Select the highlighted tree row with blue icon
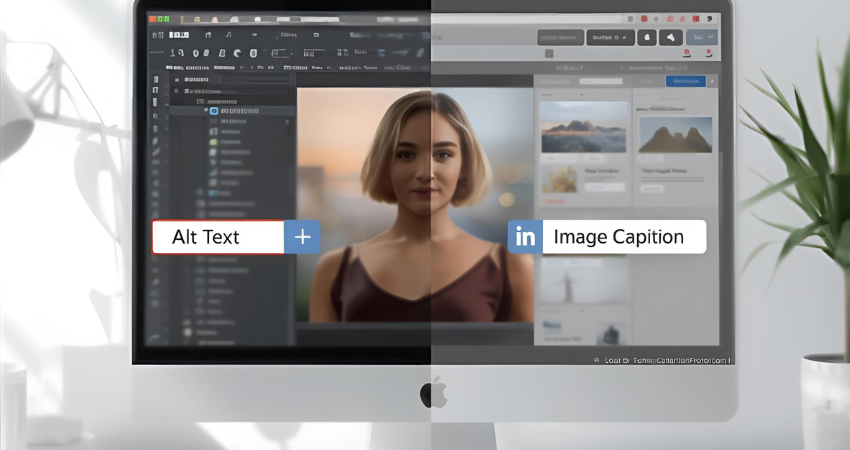This screenshot has width=850, height=450. (233, 111)
